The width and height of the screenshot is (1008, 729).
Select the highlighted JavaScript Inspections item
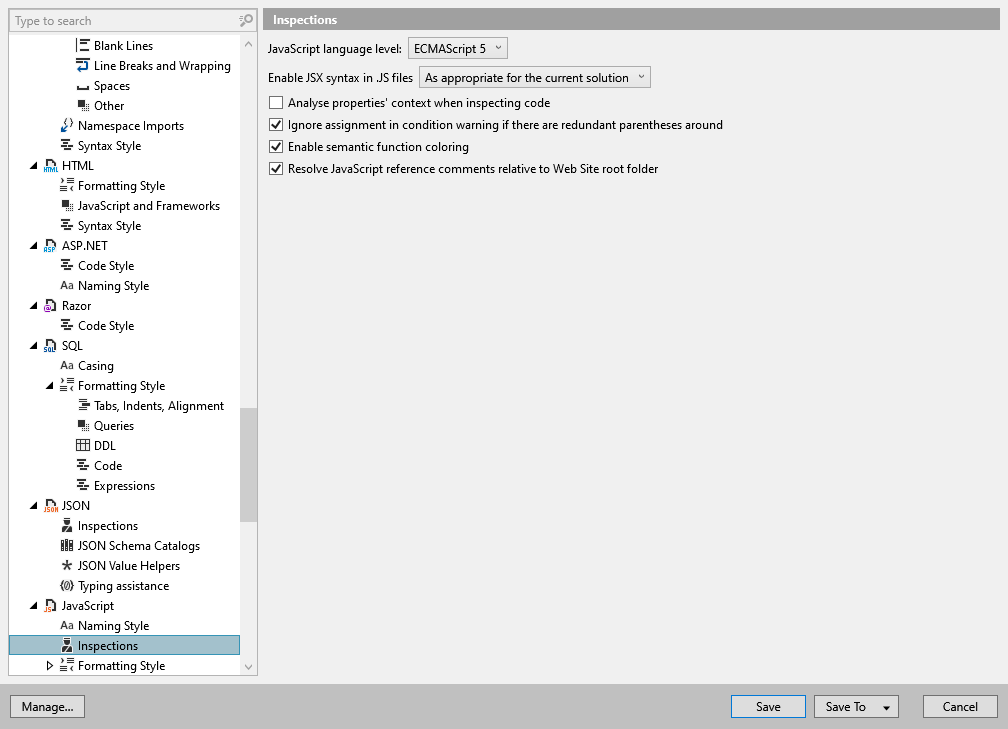124,645
